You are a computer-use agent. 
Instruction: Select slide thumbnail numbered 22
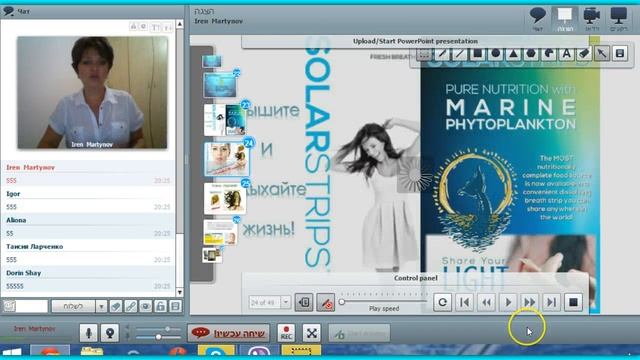pyautogui.click(x=220, y=85)
